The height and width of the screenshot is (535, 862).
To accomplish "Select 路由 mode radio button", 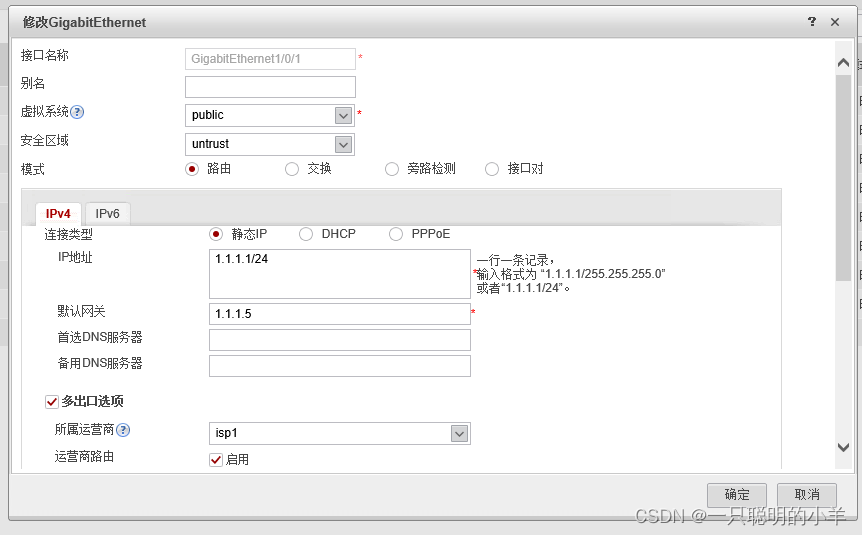I will 191,169.
